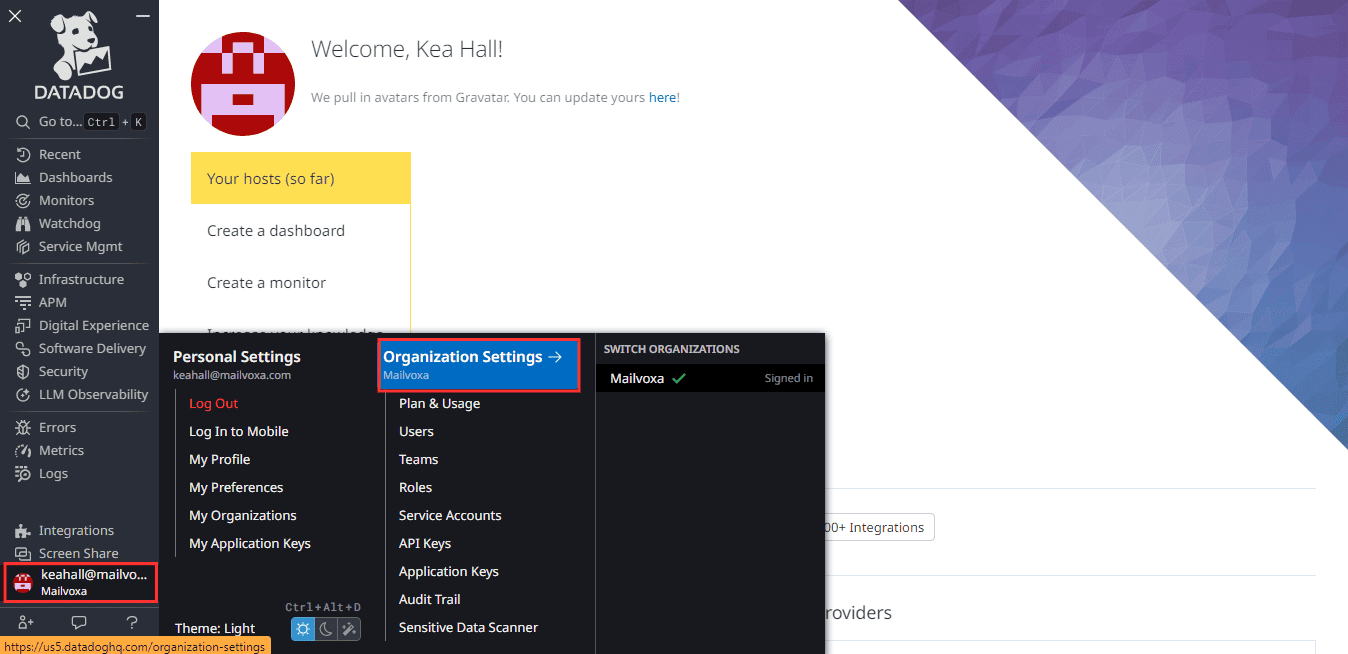
Task: Open the Monitors sidebar icon
Action: coord(23,201)
